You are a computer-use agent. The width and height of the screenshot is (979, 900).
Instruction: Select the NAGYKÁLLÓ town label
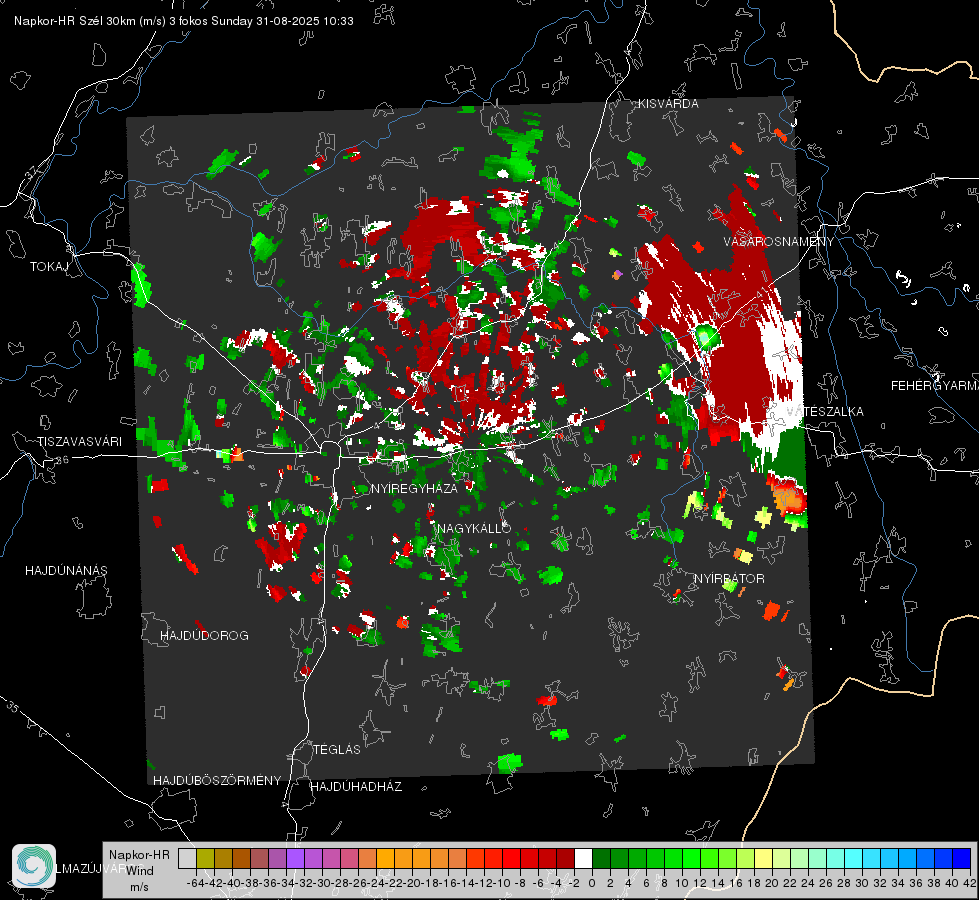pyautogui.click(x=474, y=528)
